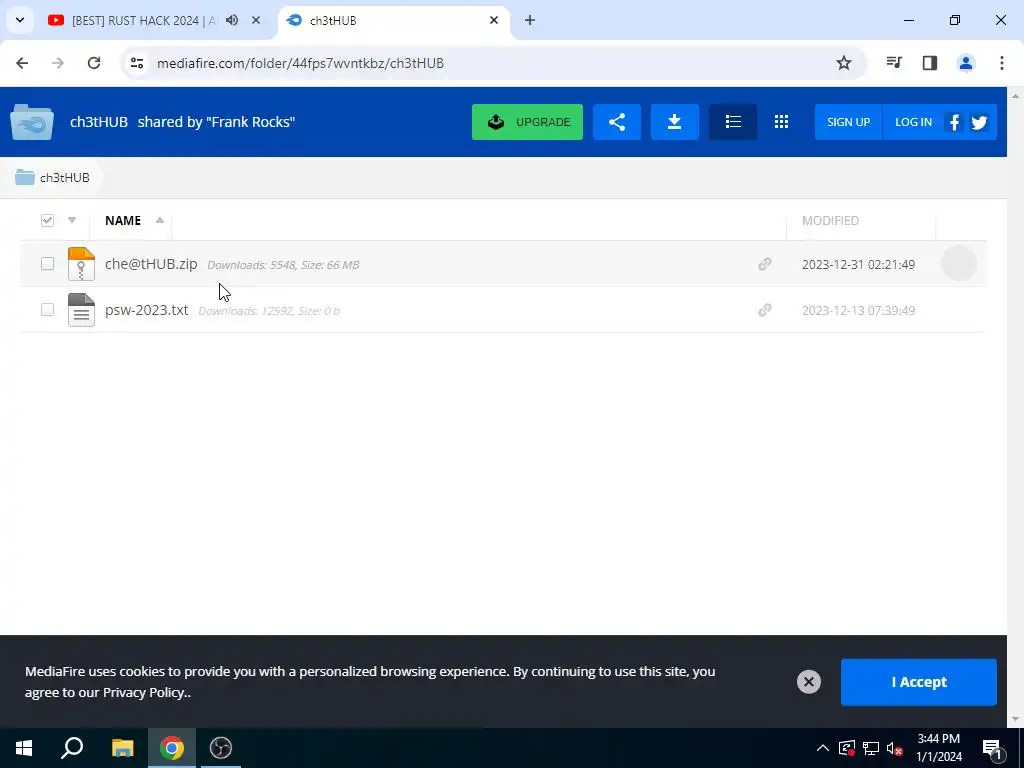Screen dimensions: 1024x768
Task: Open File Explorer from taskbar
Action: point(122,748)
